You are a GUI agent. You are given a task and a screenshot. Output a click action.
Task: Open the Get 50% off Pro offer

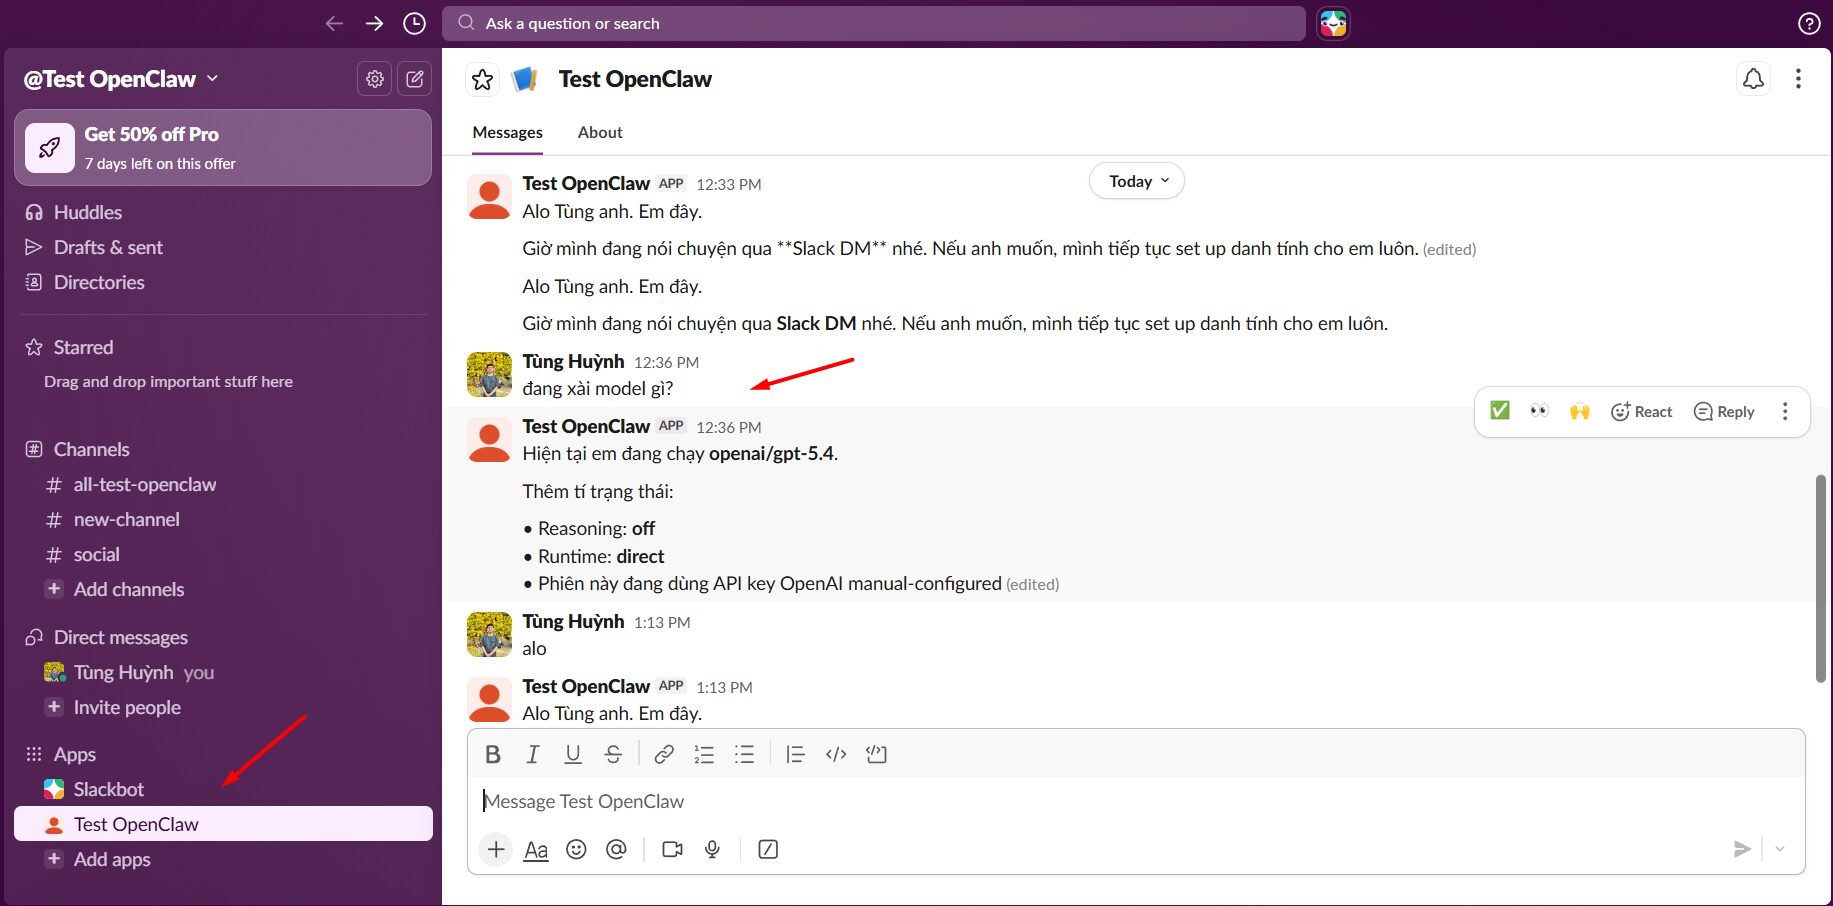click(222, 147)
